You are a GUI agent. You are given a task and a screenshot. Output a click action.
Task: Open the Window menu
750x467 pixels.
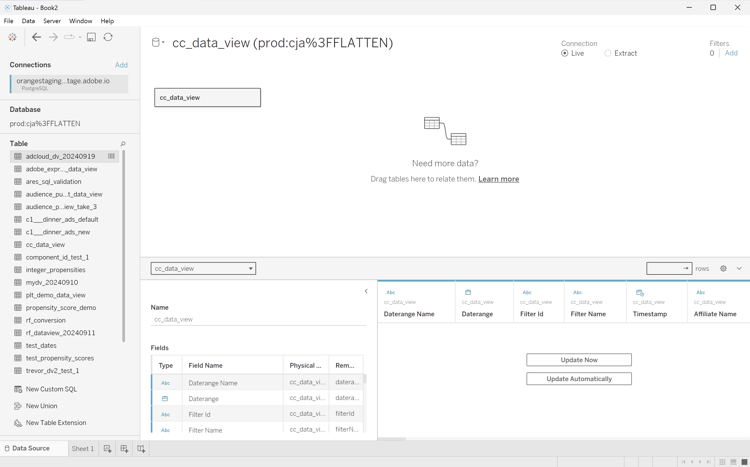pos(80,21)
